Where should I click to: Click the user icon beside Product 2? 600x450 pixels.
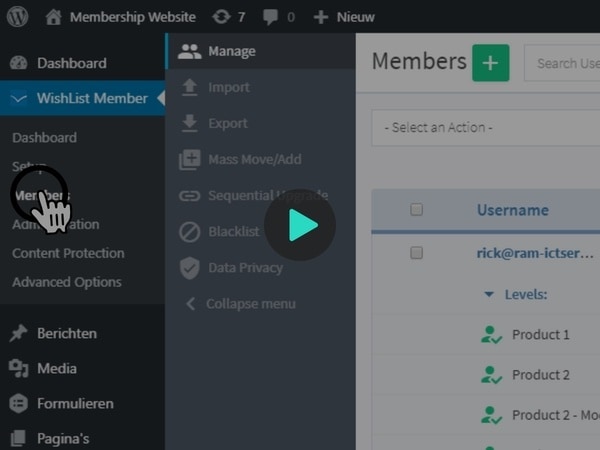coord(491,375)
